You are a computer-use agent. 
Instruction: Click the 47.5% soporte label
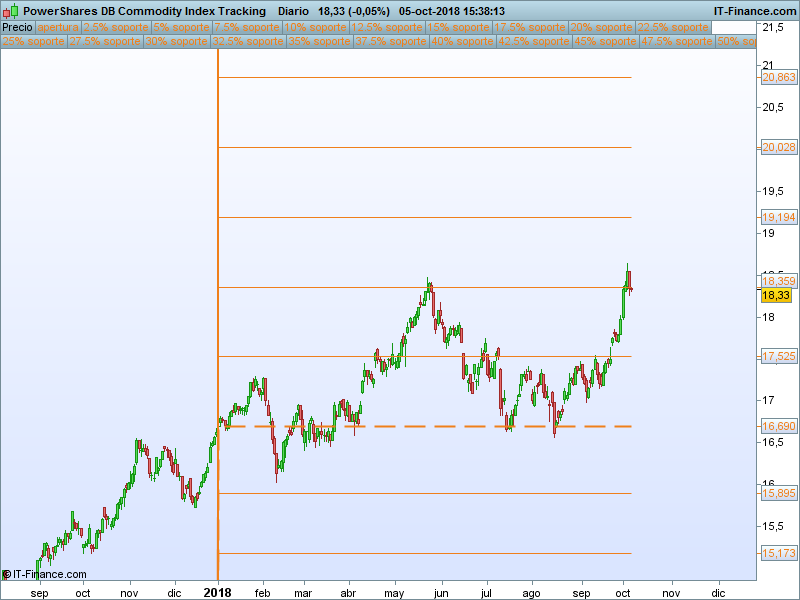(x=676, y=41)
